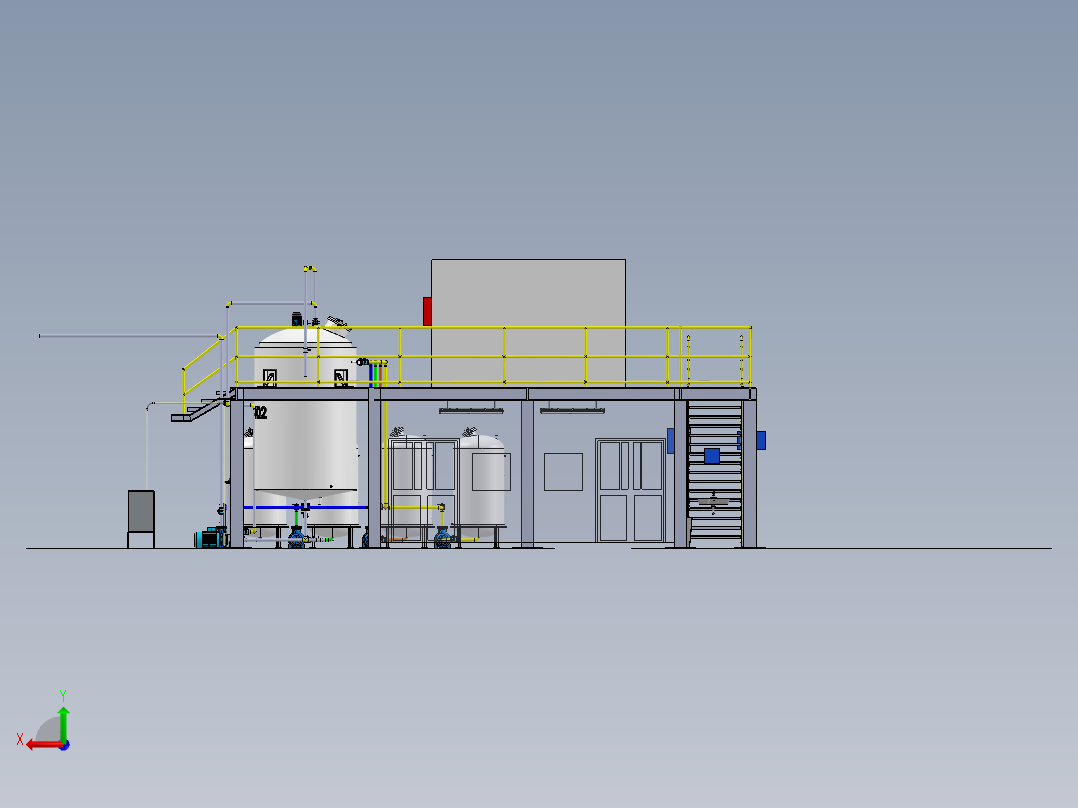Select the blue square on the staircase

point(712,456)
